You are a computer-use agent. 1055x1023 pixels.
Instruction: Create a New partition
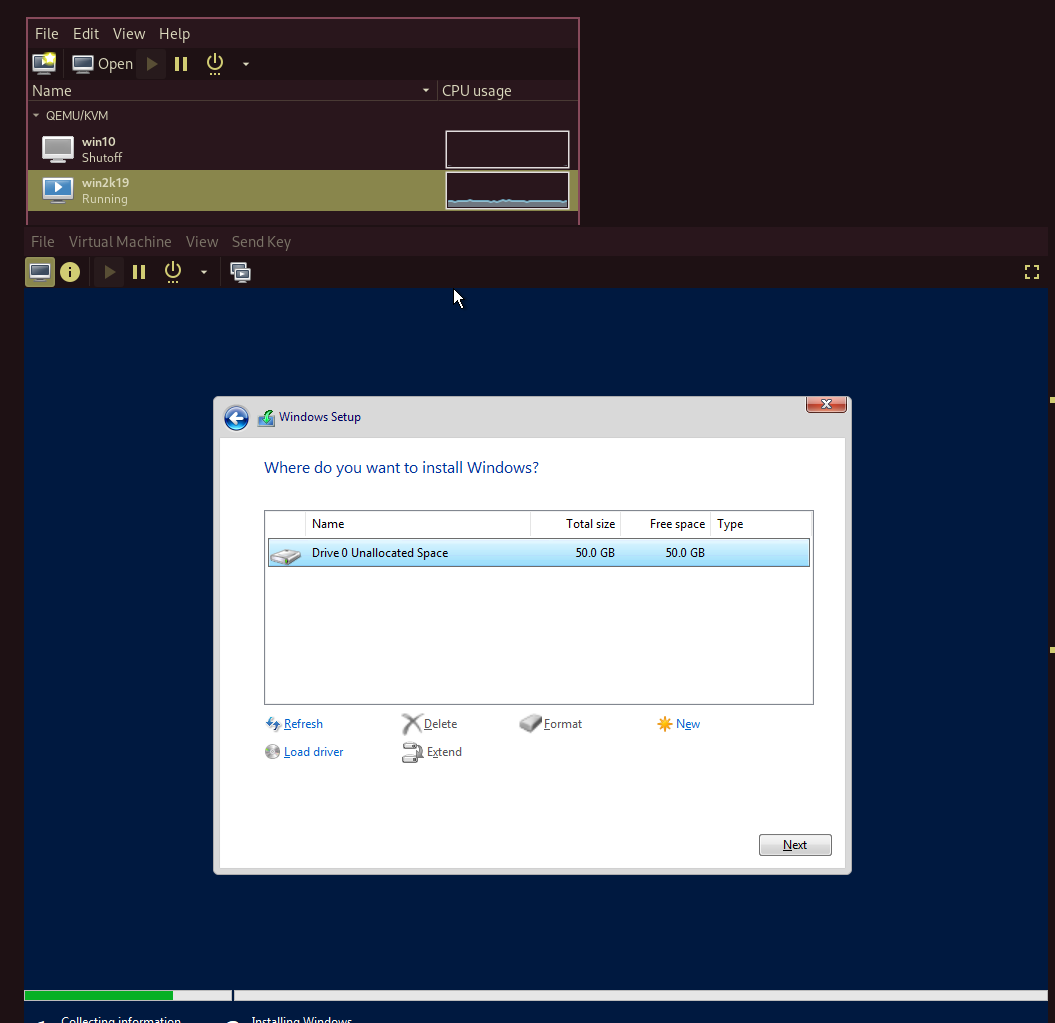tap(679, 724)
